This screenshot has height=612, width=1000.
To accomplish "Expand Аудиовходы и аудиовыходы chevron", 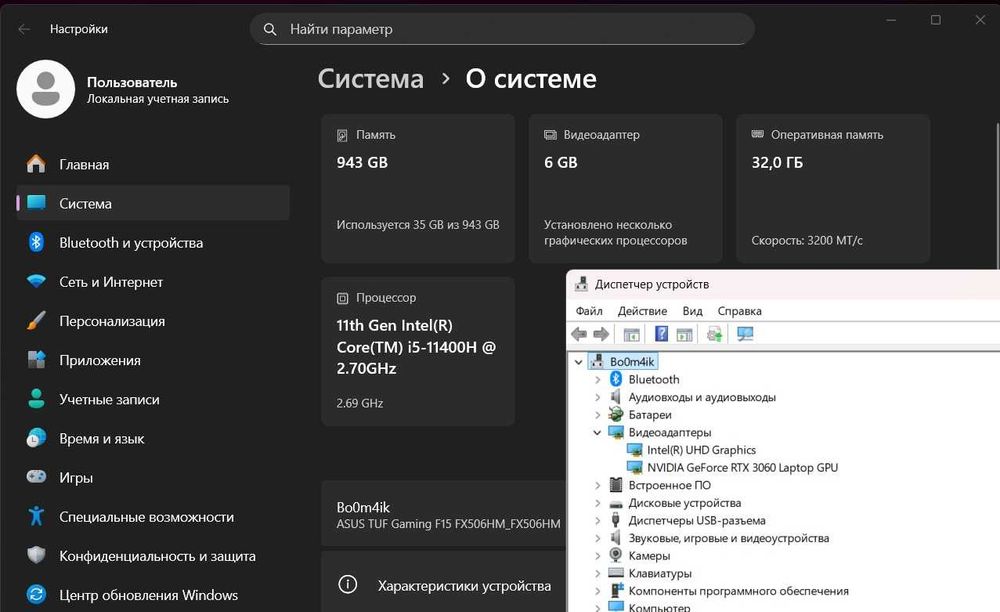I will (598, 397).
